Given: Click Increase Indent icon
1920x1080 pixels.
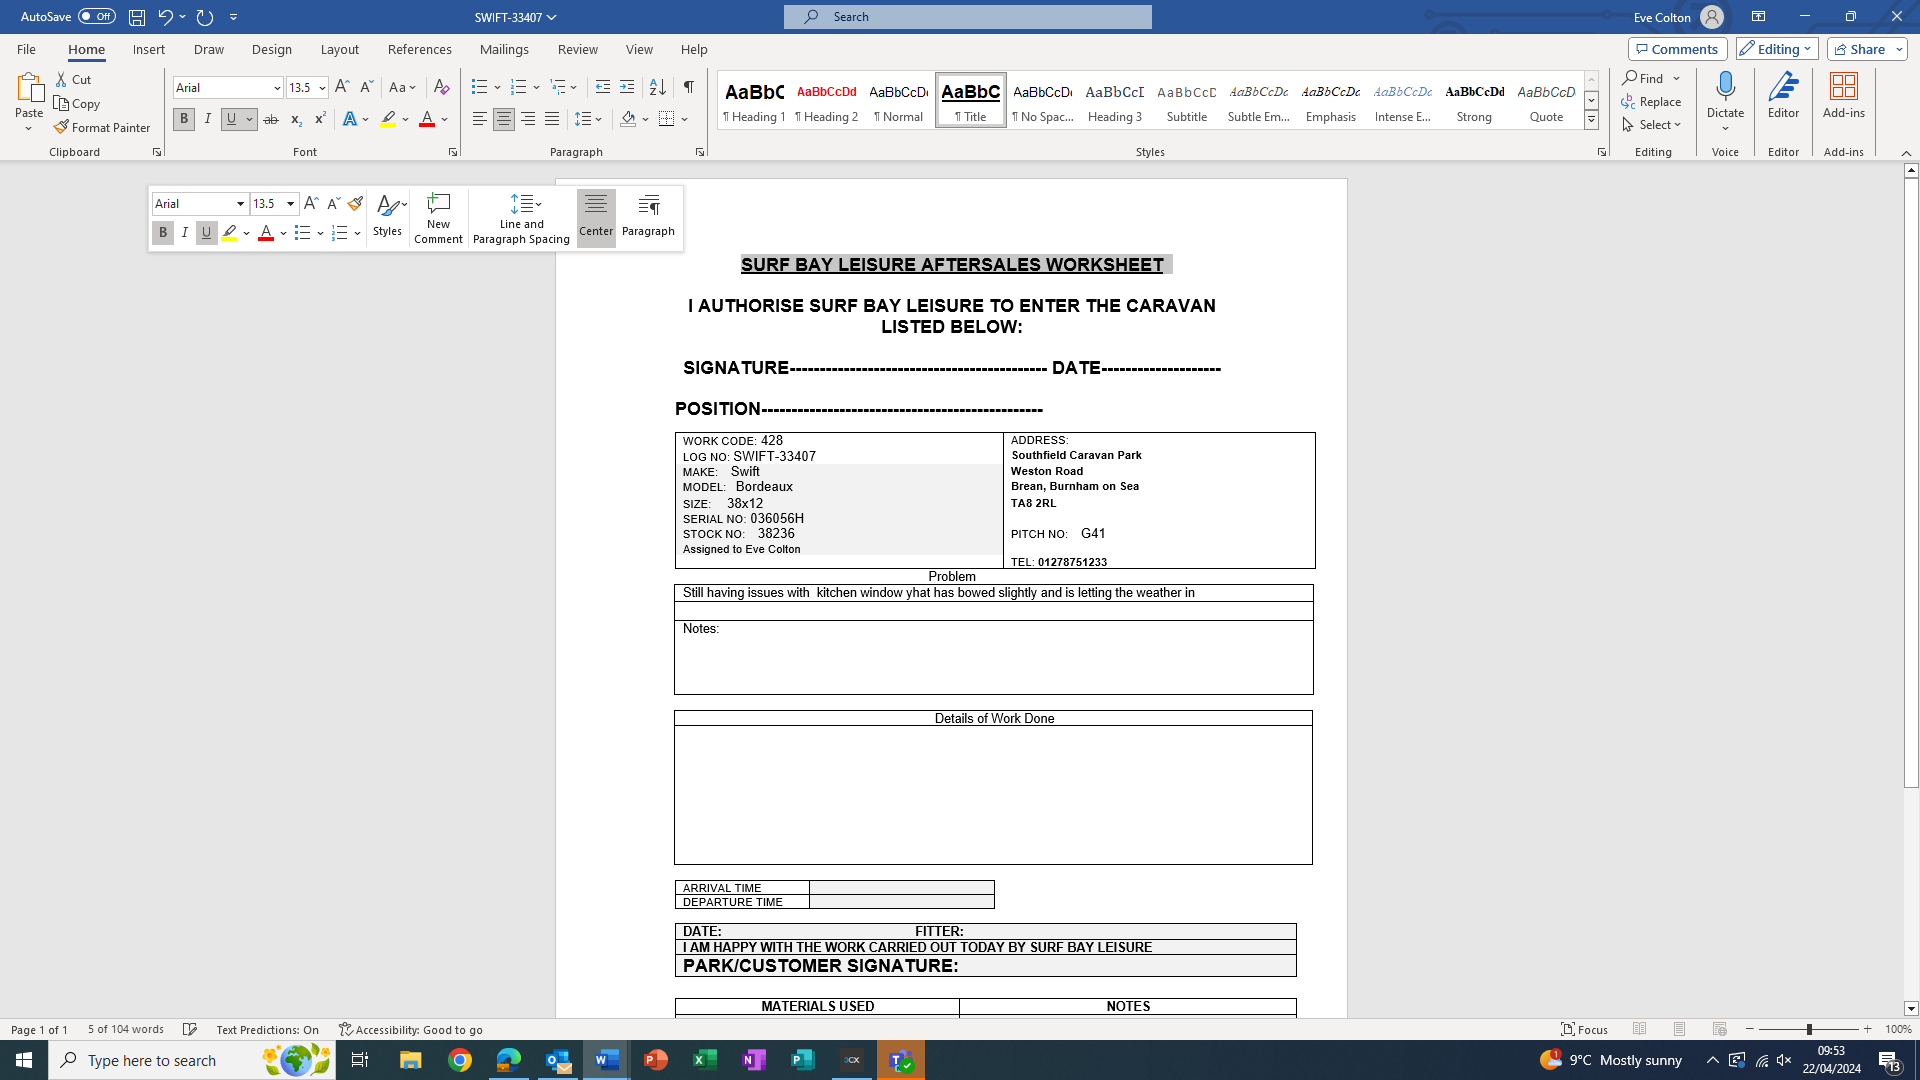Looking at the screenshot, I should [x=627, y=88].
